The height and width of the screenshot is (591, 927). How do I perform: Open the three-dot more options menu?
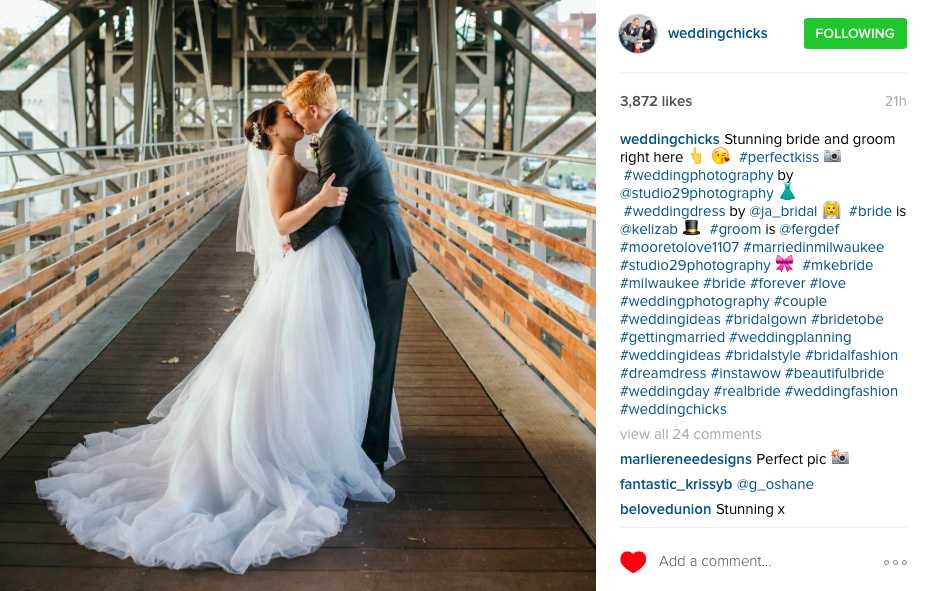coord(895,562)
